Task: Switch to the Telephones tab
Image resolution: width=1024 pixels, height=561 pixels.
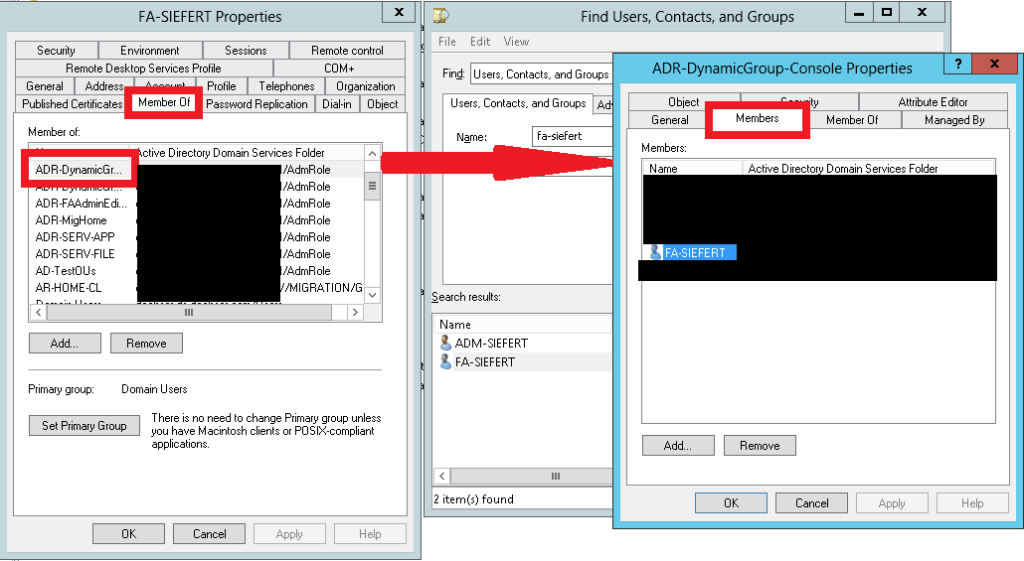Action: [286, 86]
